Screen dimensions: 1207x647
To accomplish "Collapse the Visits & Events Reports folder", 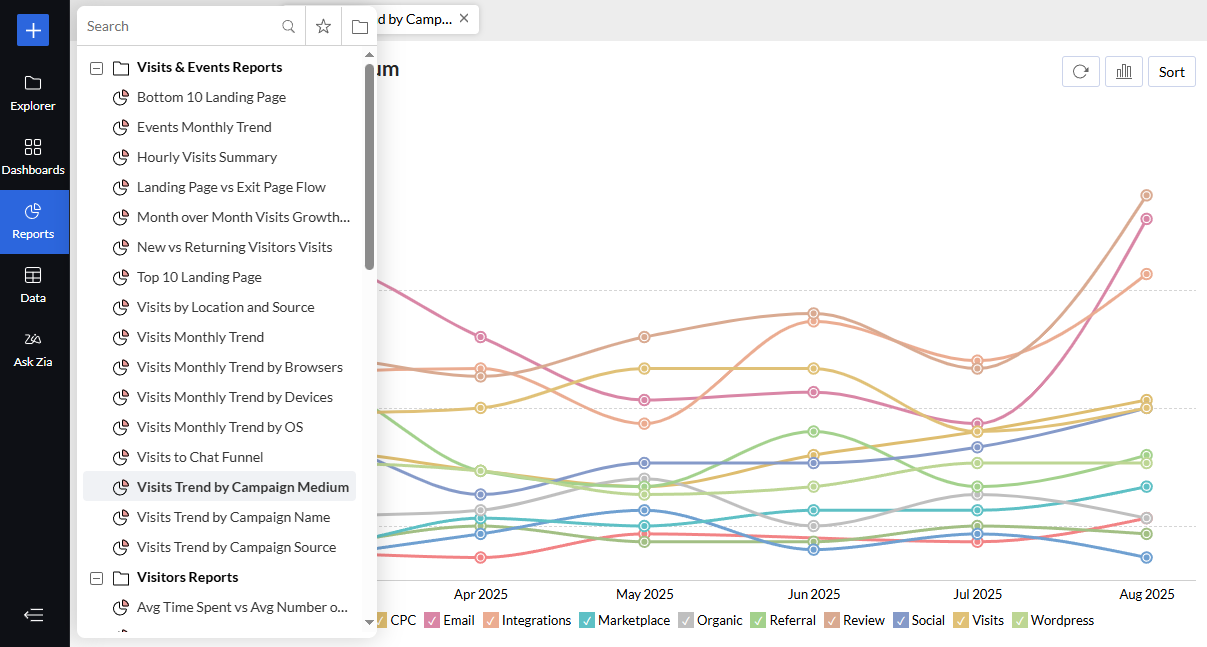I will pos(96,68).
